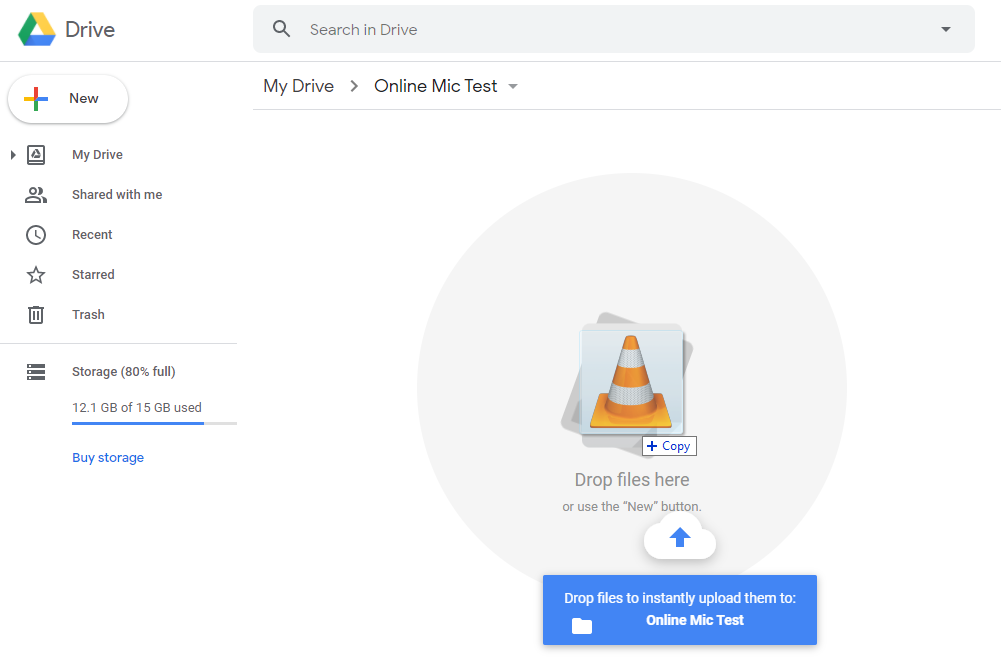Click the cloud upload arrow icon
Image resolution: width=1001 pixels, height=663 pixels.
pyautogui.click(x=680, y=537)
